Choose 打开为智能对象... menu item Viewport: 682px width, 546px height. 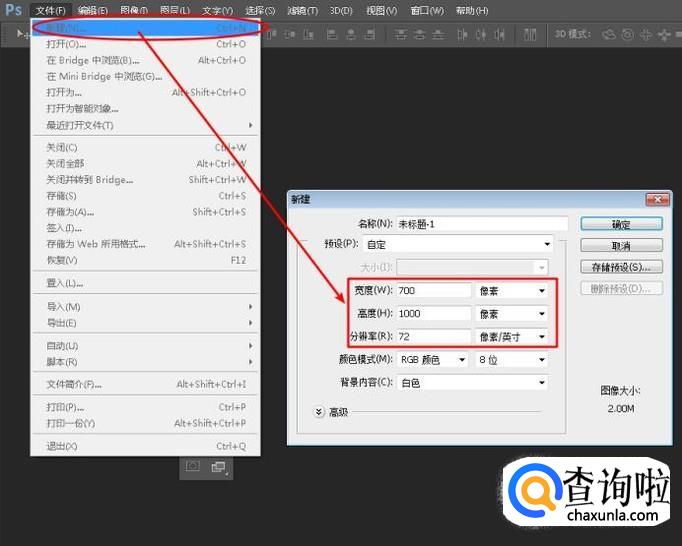(x=146, y=108)
